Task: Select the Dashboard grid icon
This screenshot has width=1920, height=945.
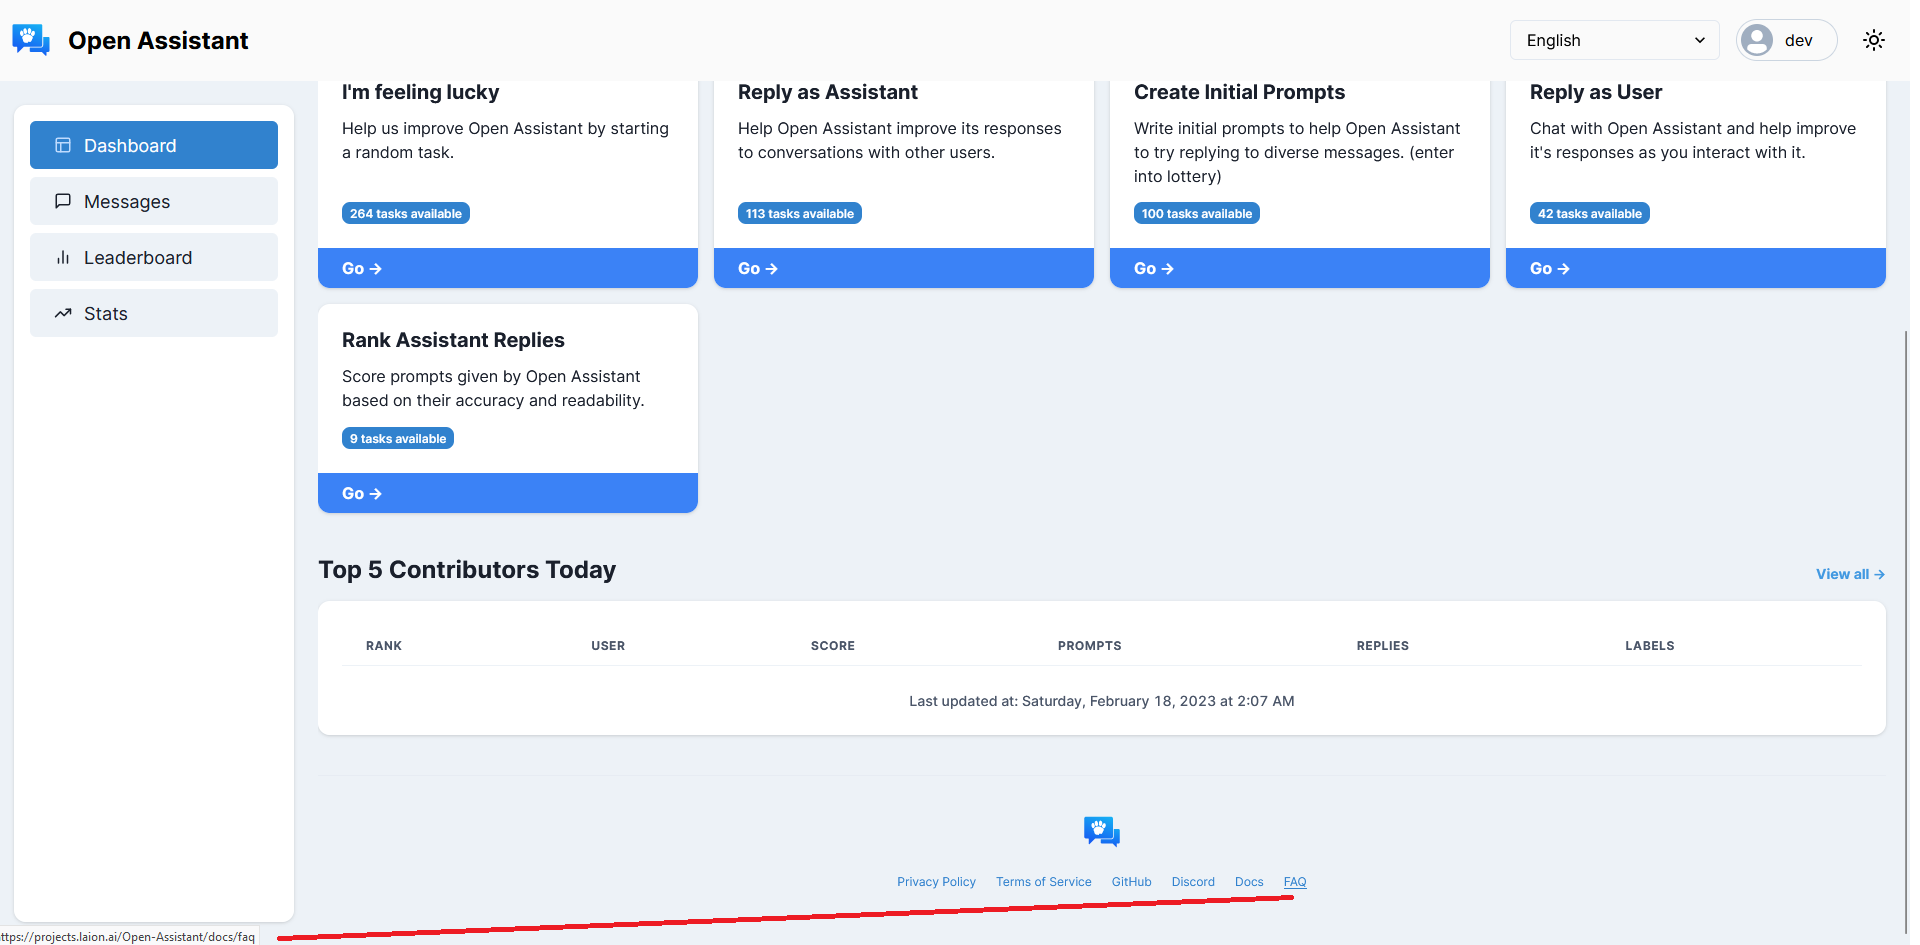Action: pyautogui.click(x=63, y=145)
